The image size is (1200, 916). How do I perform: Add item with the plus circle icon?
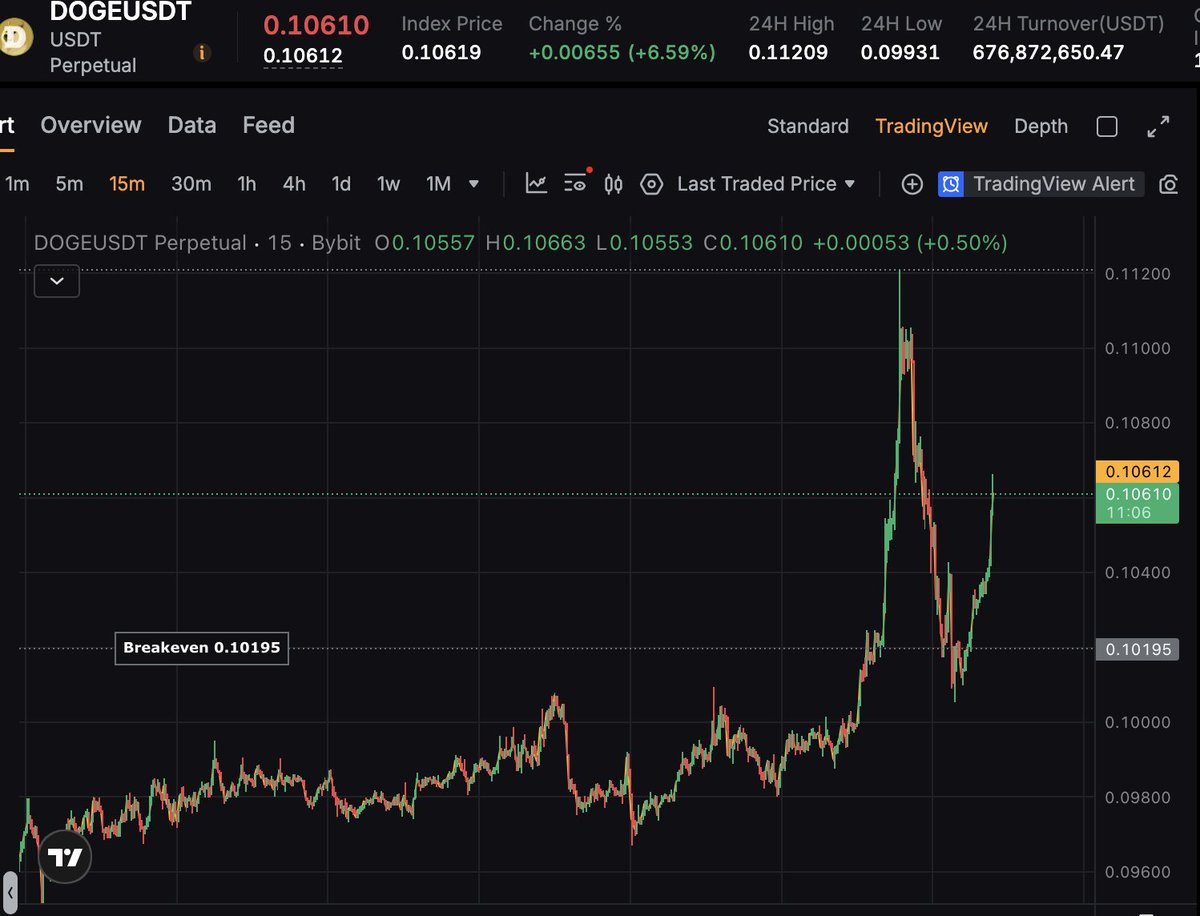pos(912,184)
